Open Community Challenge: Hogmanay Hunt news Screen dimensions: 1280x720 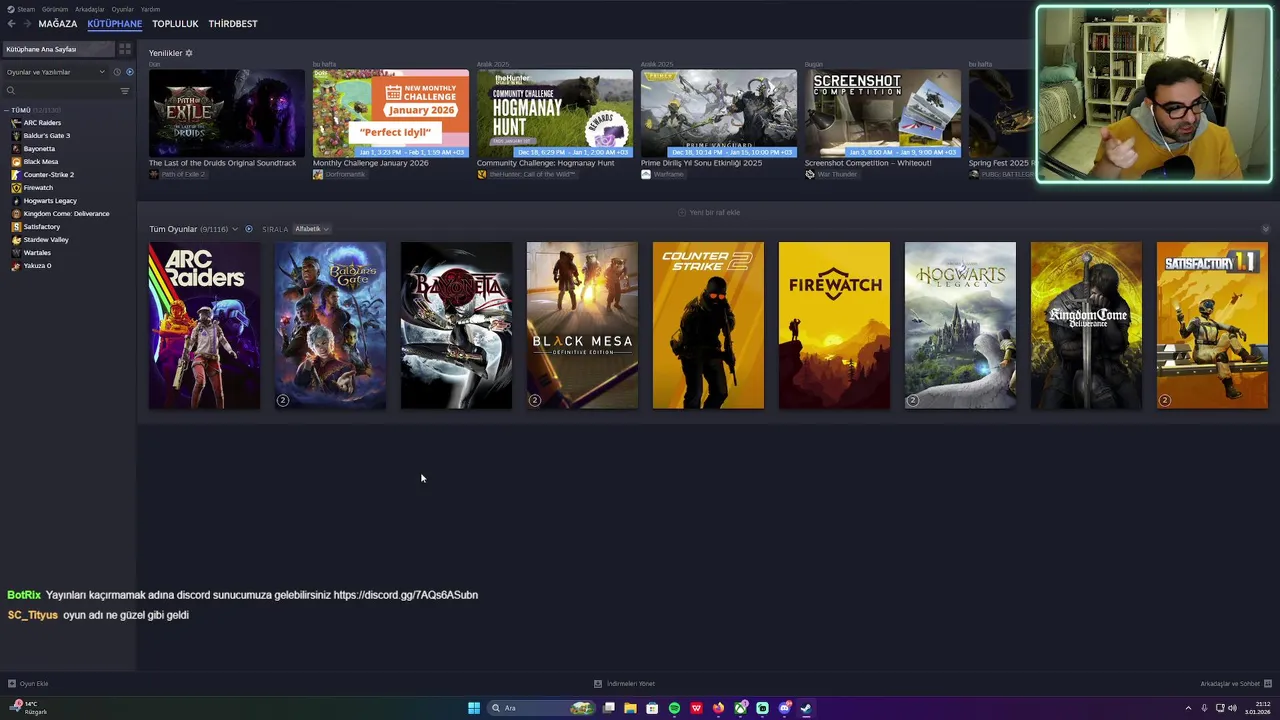(555, 113)
